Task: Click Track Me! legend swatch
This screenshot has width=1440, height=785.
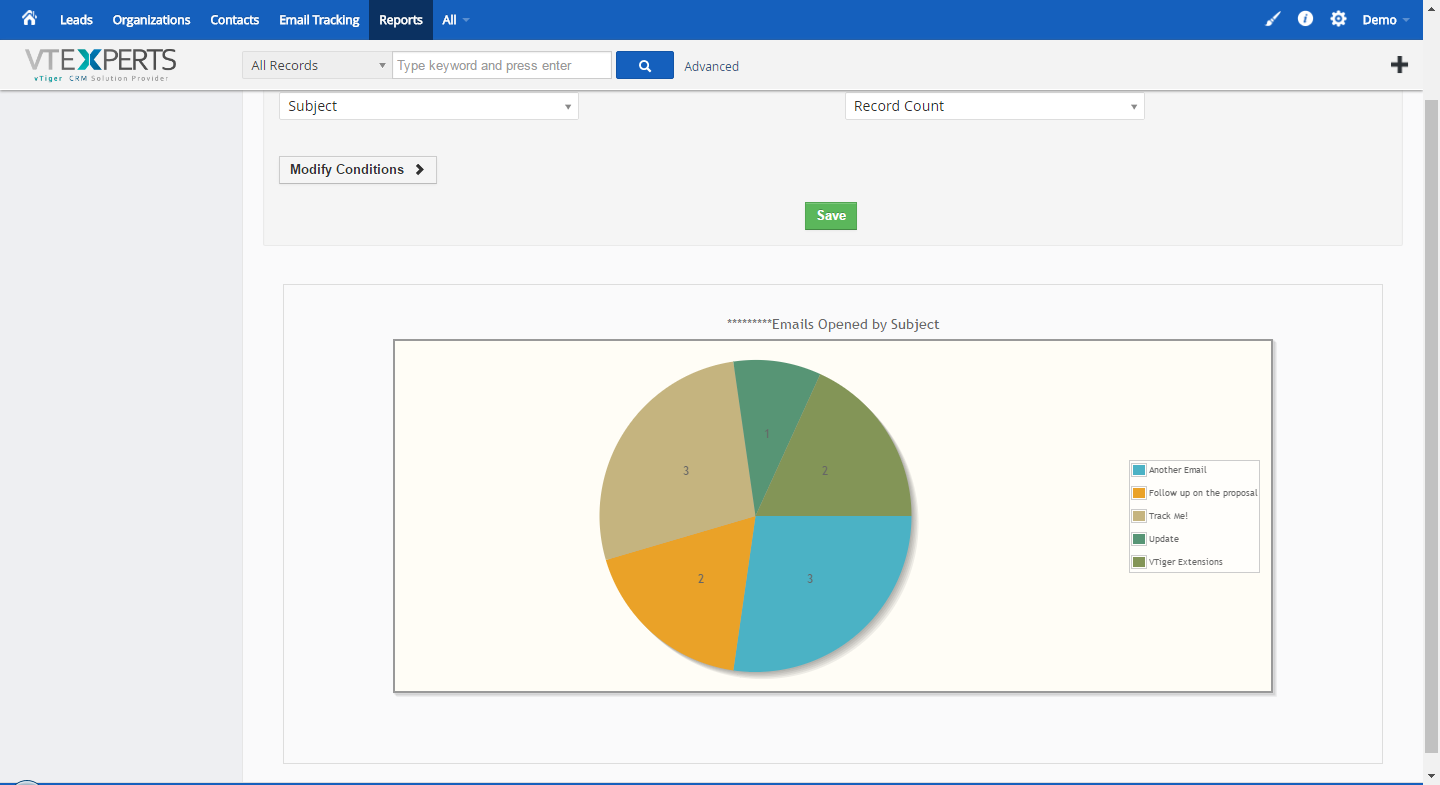Action: point(1139,516)
